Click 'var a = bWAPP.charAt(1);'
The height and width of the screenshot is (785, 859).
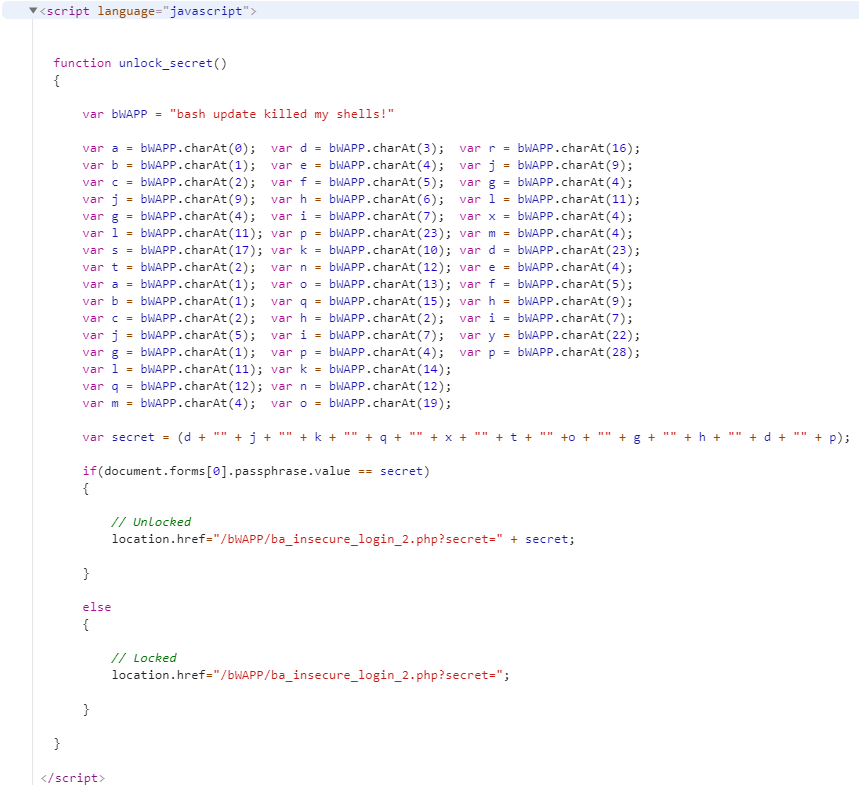click(169, 284)
